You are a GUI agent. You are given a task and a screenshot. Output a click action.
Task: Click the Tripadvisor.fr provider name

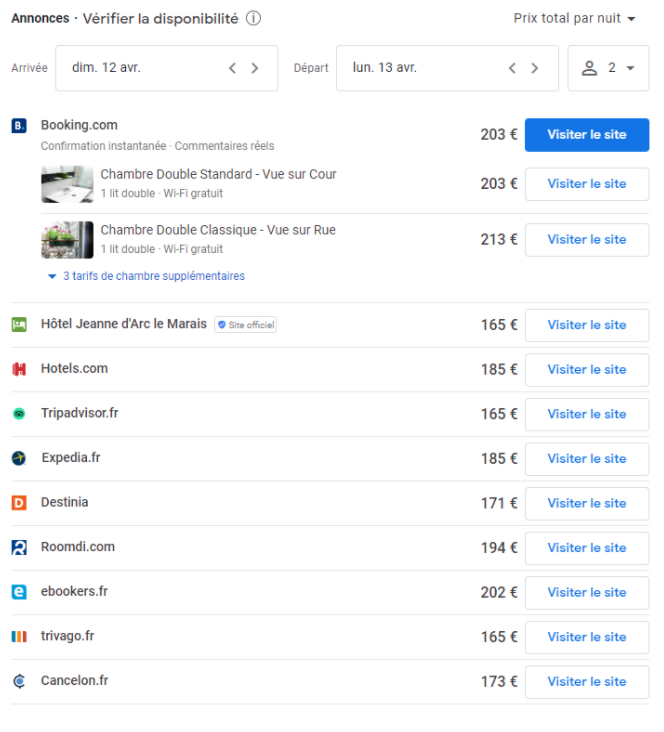pyautogui.click(x=80, y=413)
